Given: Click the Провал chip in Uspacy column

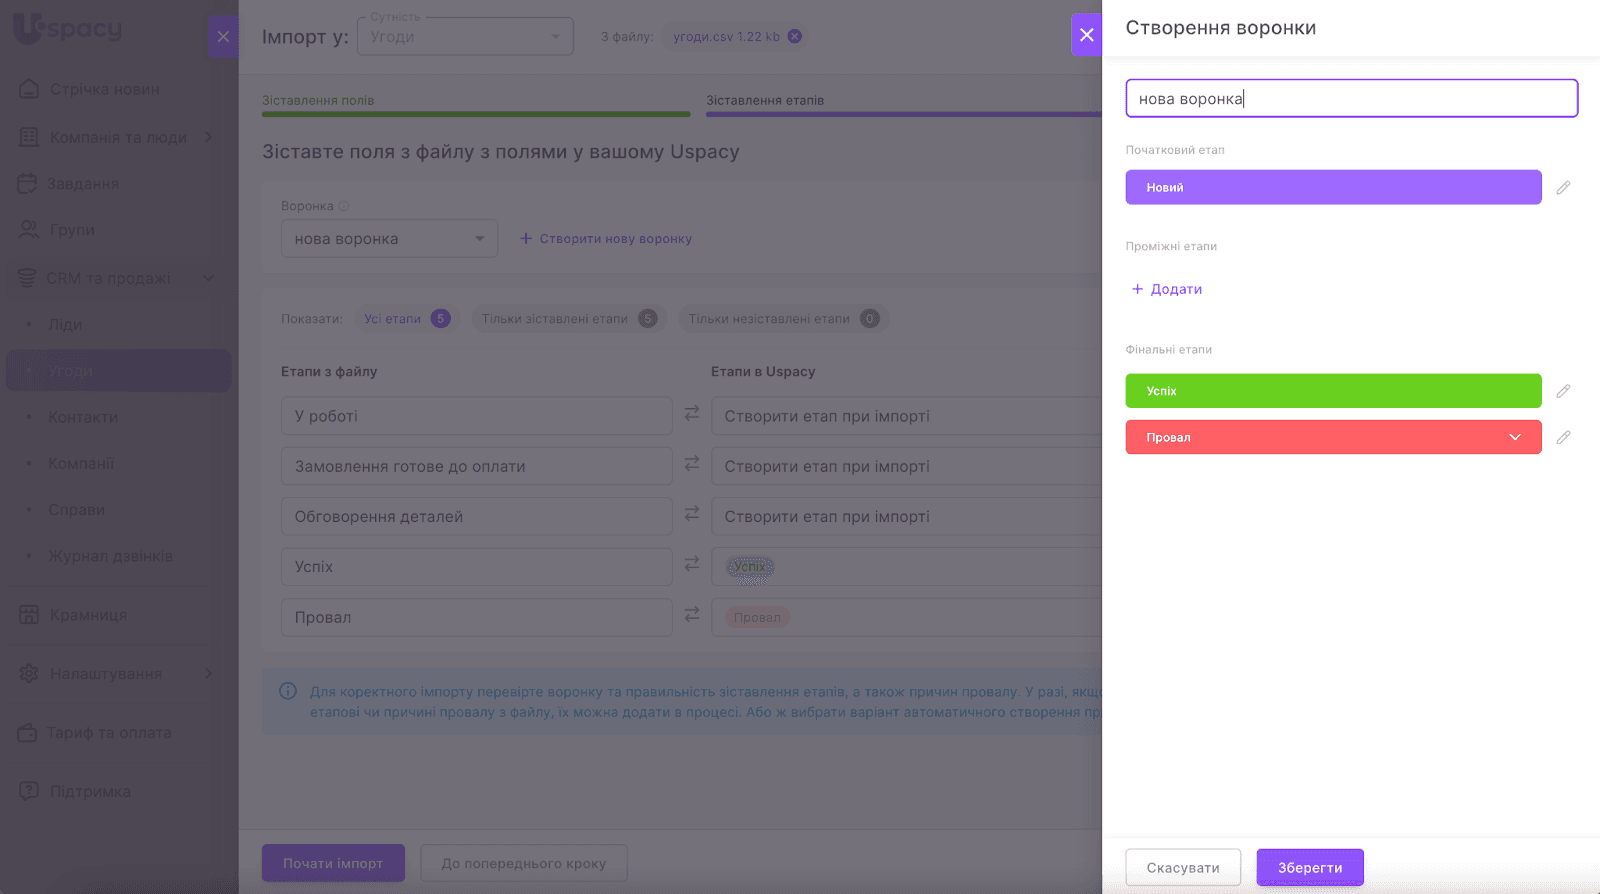Looking at the screenshot, I should pos(757,617).
